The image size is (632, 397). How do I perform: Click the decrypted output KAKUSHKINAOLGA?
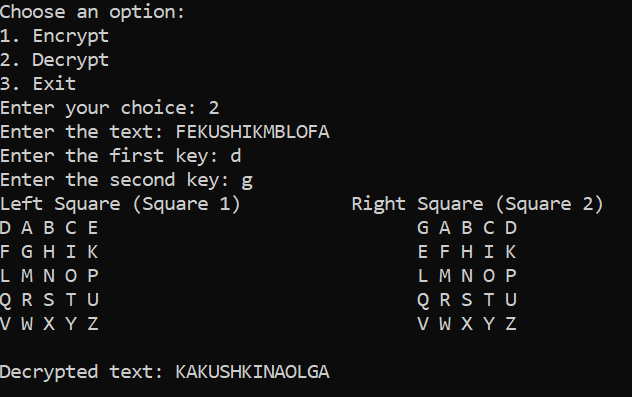pos(252,372)
